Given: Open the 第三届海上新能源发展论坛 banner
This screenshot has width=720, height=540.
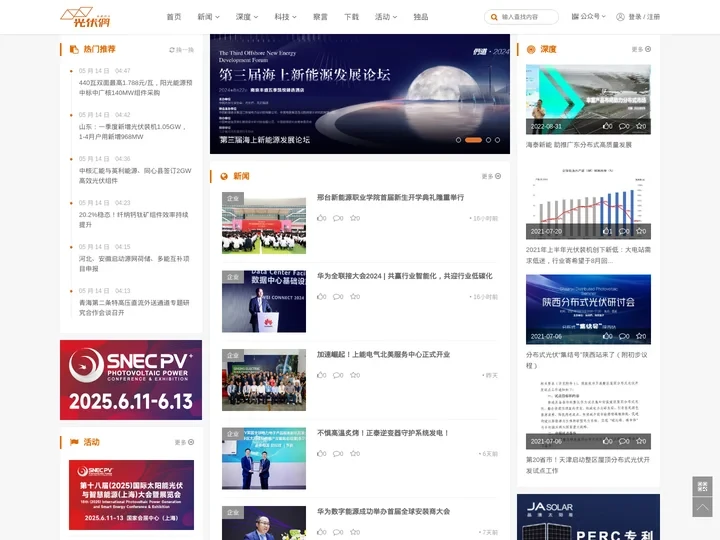Looking at the screenshot, I should click(360, 94).
